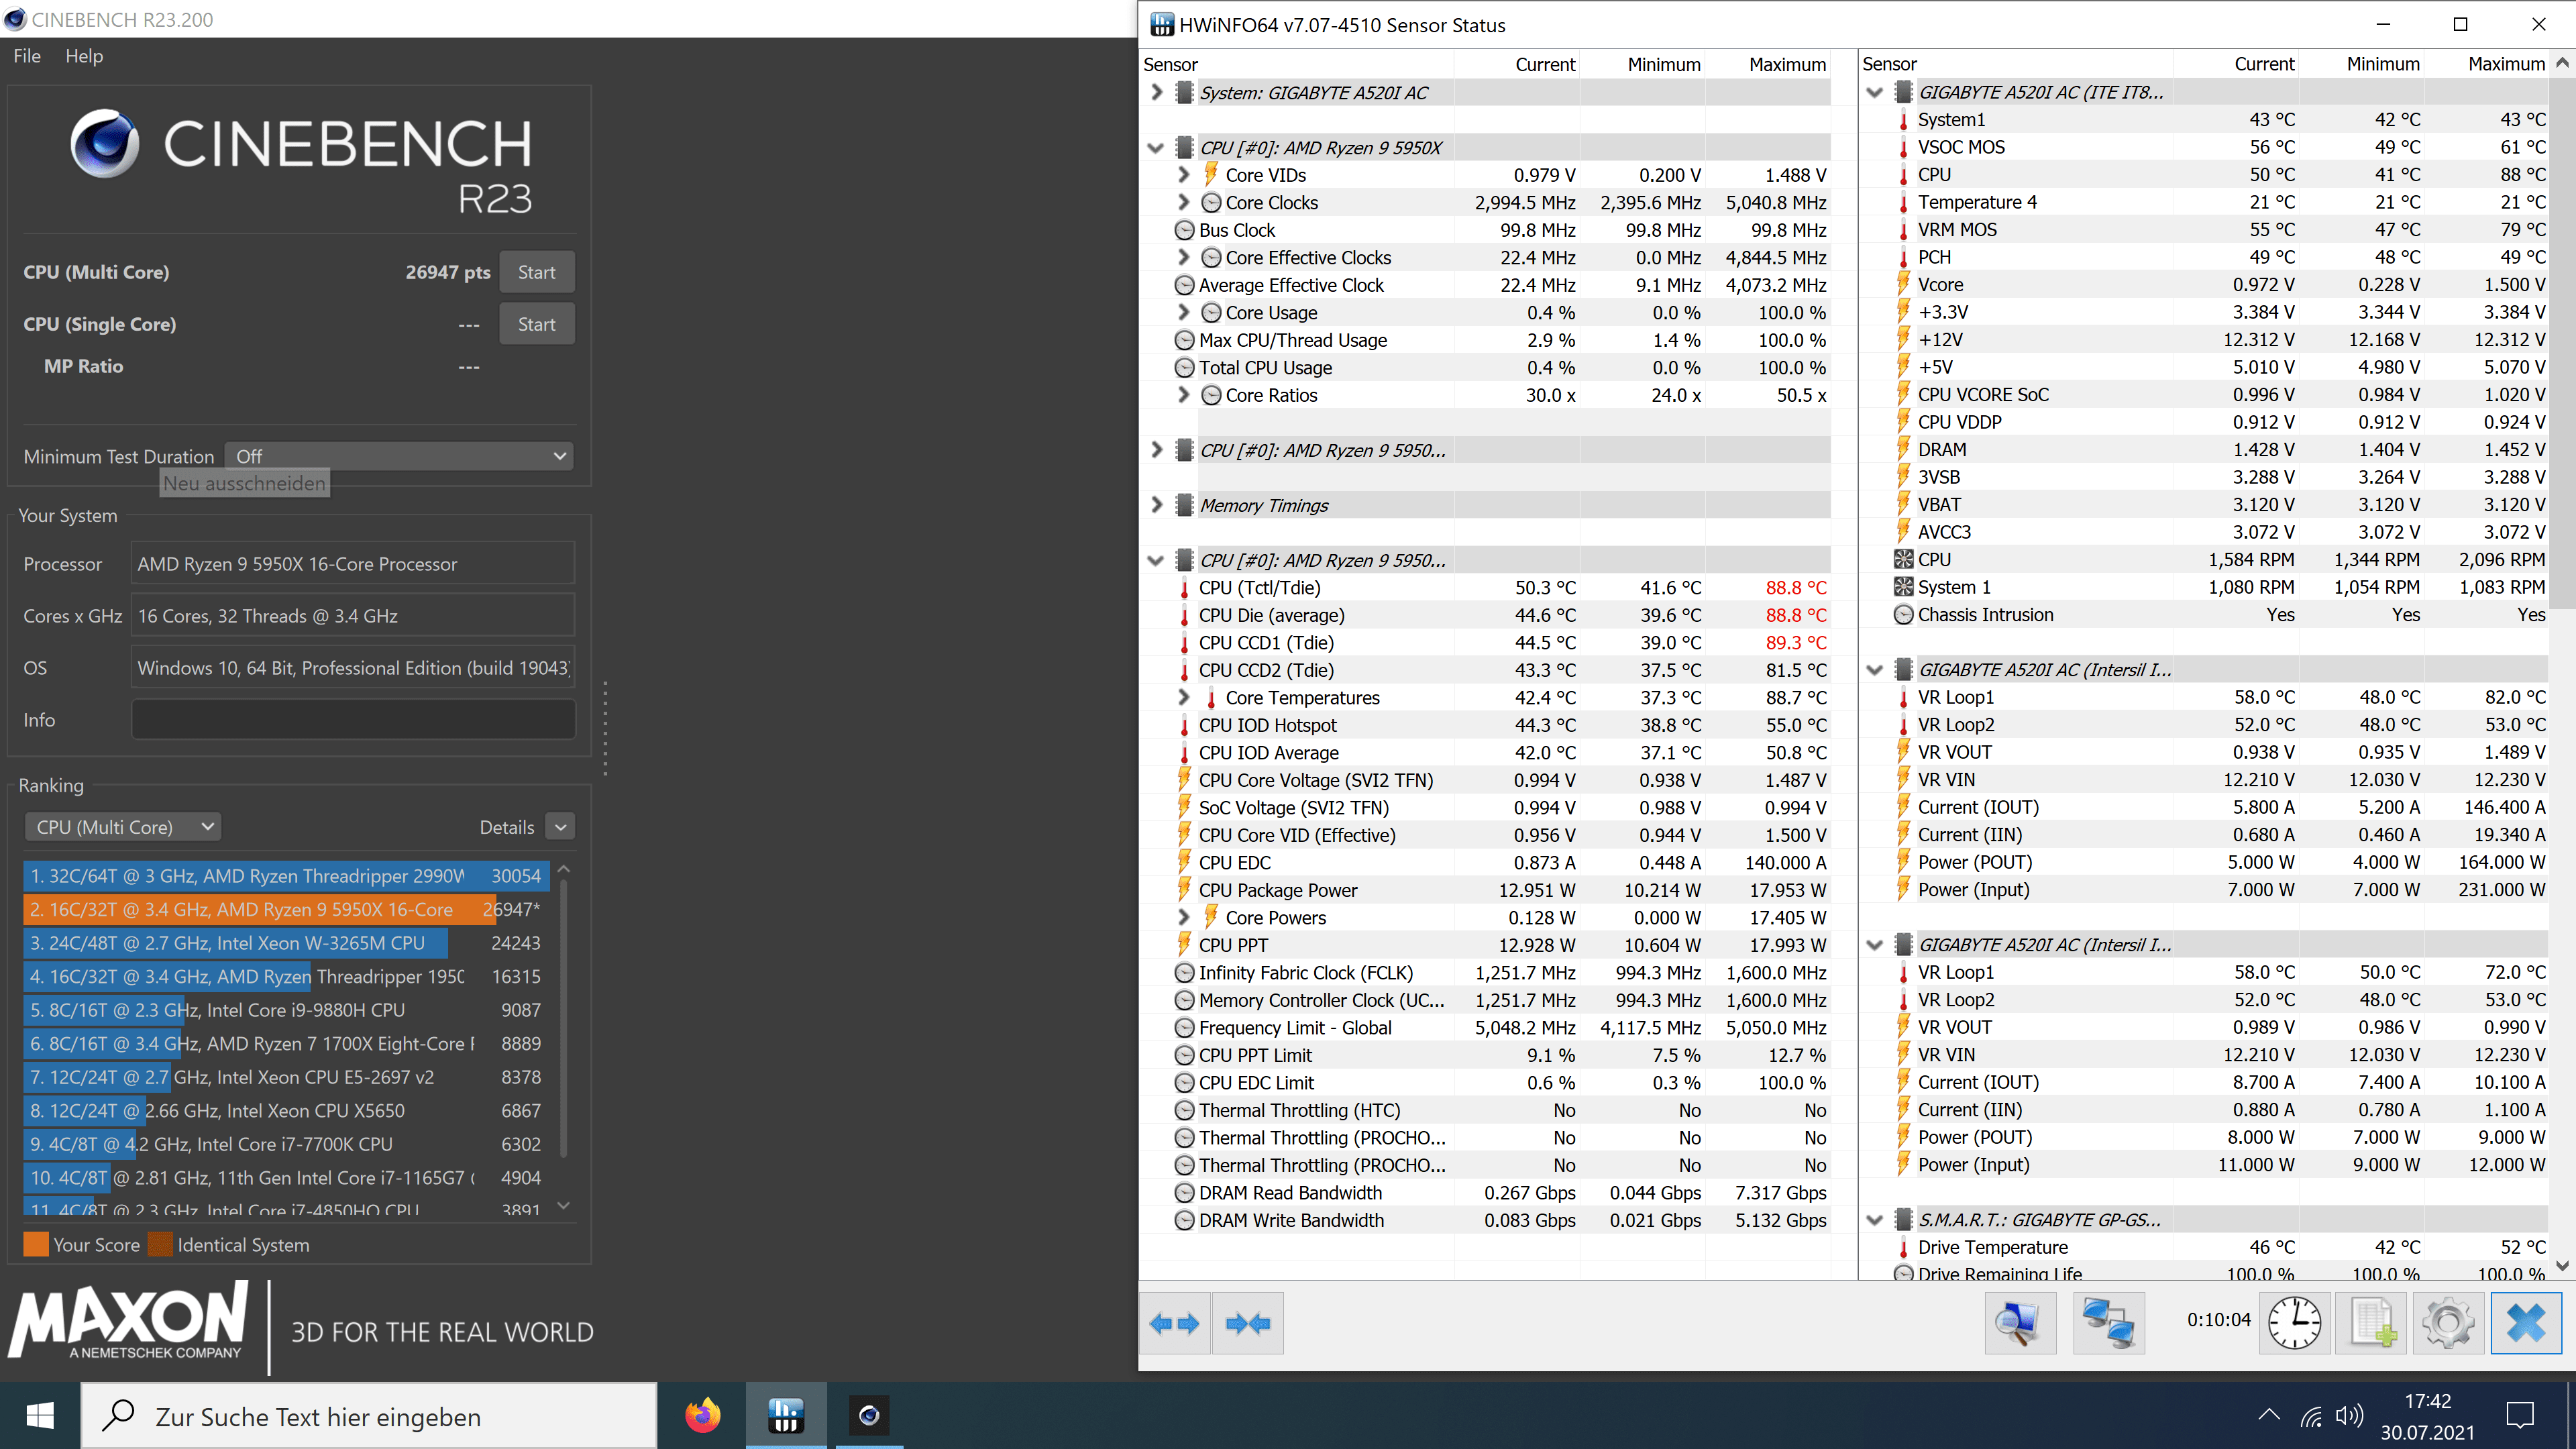
Task: Collapse the S.M.A.R.T. GIGABYTE GP-GS group
Action: [1875, 1220]
